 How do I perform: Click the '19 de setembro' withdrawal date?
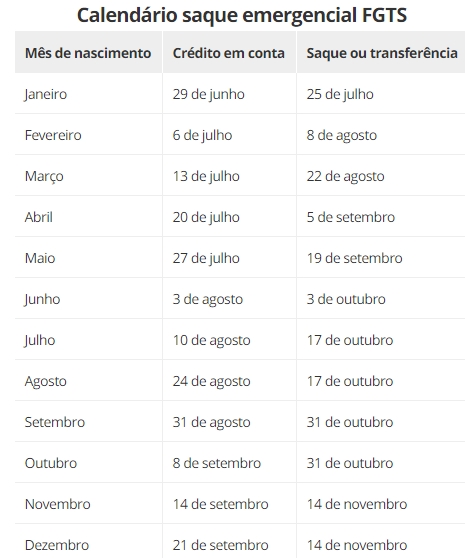[x=354, y=258]
